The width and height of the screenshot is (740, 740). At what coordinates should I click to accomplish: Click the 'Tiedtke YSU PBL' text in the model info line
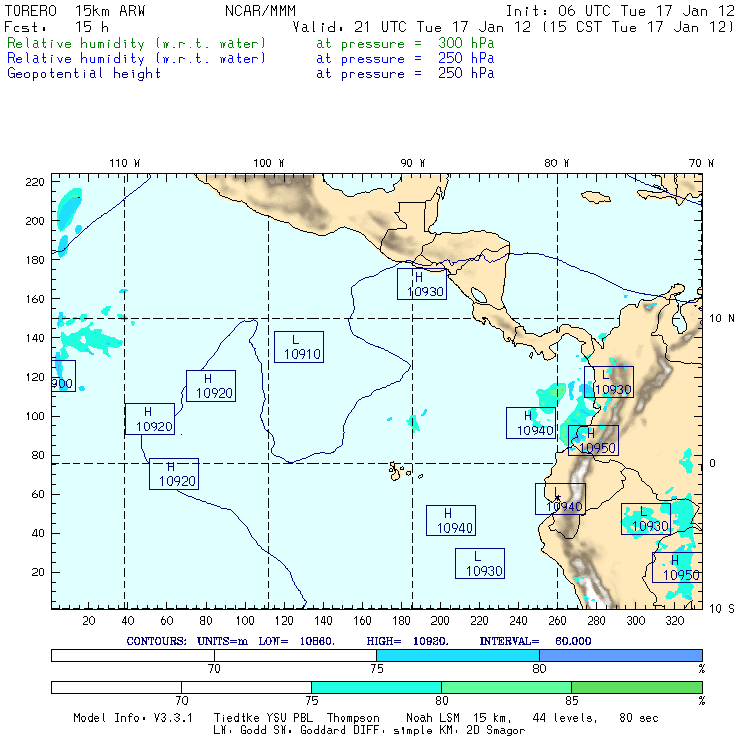(263, 718)
